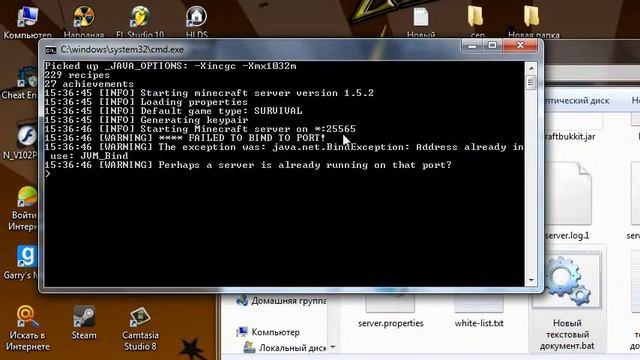Select server.properties file in Explorer
The image size is (640, 360).
pyautogui.click(x=391, y=323)
